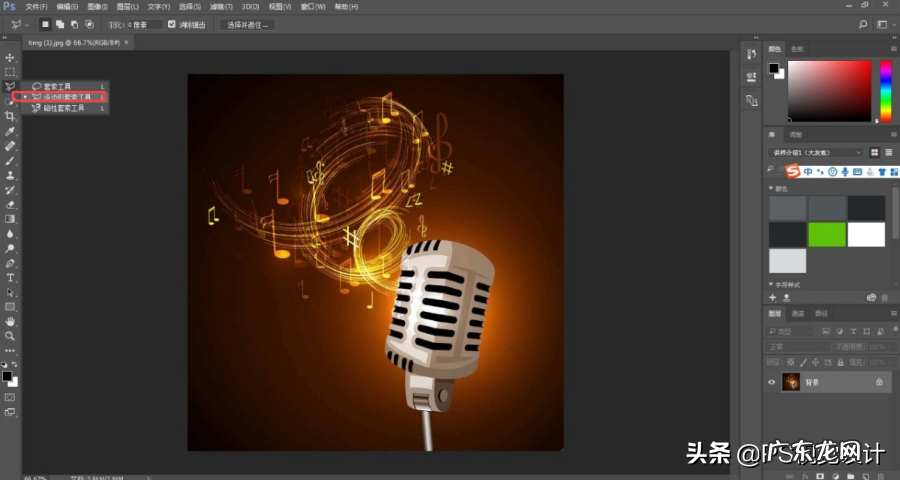Pick the green swatch in library
The image size is (900, 480).
(x=827, y=234)
